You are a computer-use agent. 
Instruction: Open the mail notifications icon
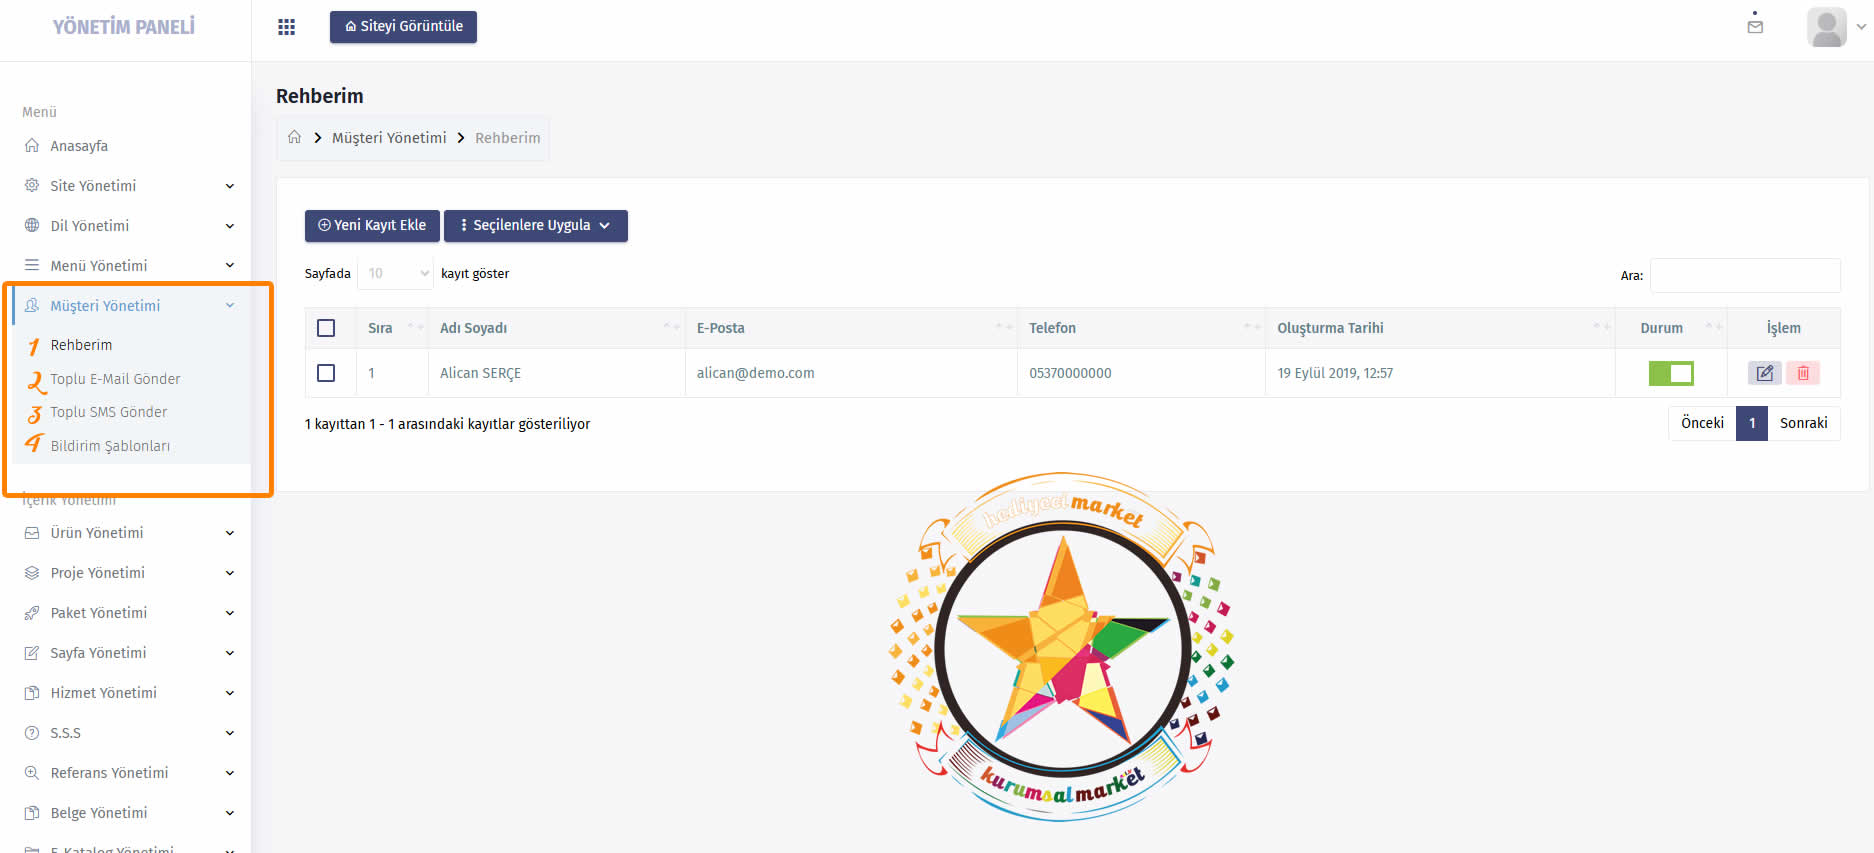click(1755, 25)
